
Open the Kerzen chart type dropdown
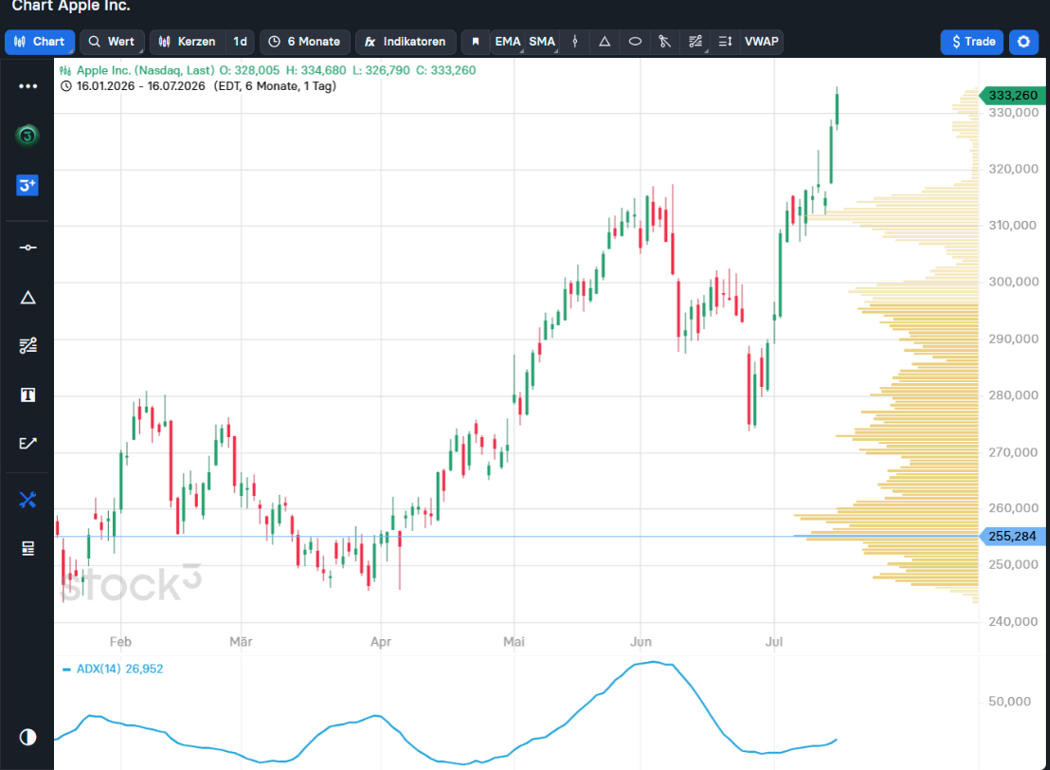(x=188, y=42)
